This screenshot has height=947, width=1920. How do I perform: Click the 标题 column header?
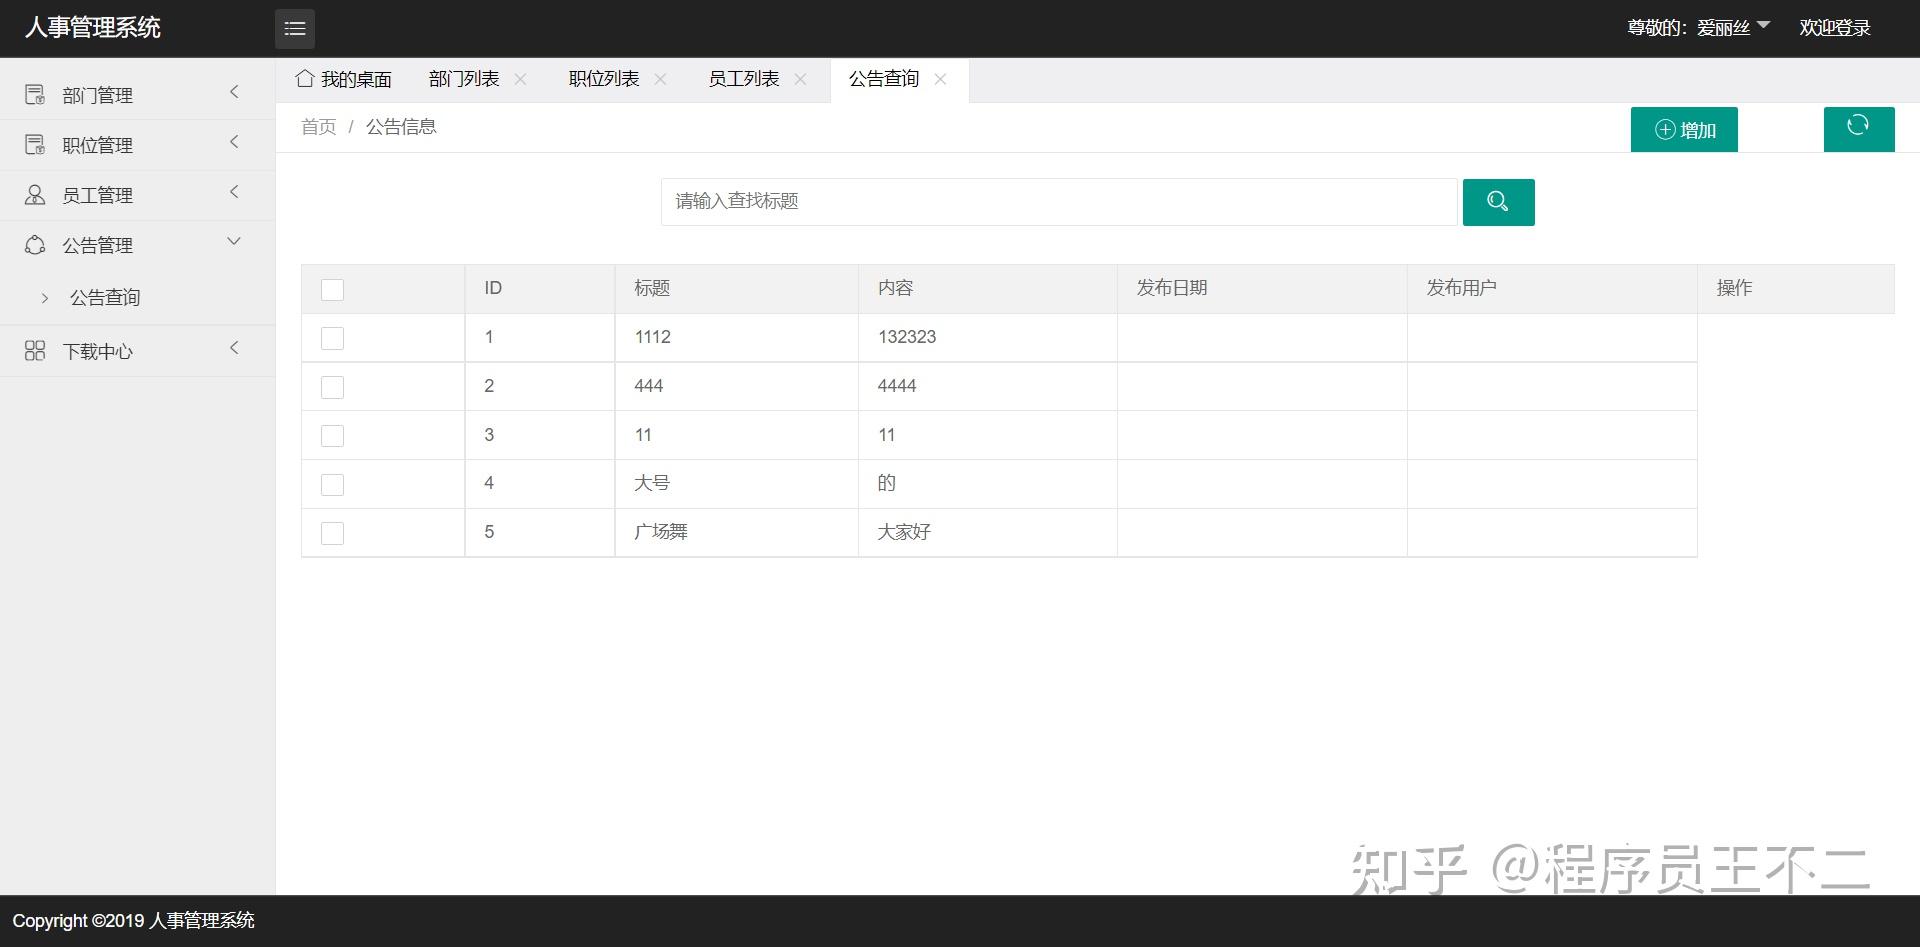[x=737, y=289]
